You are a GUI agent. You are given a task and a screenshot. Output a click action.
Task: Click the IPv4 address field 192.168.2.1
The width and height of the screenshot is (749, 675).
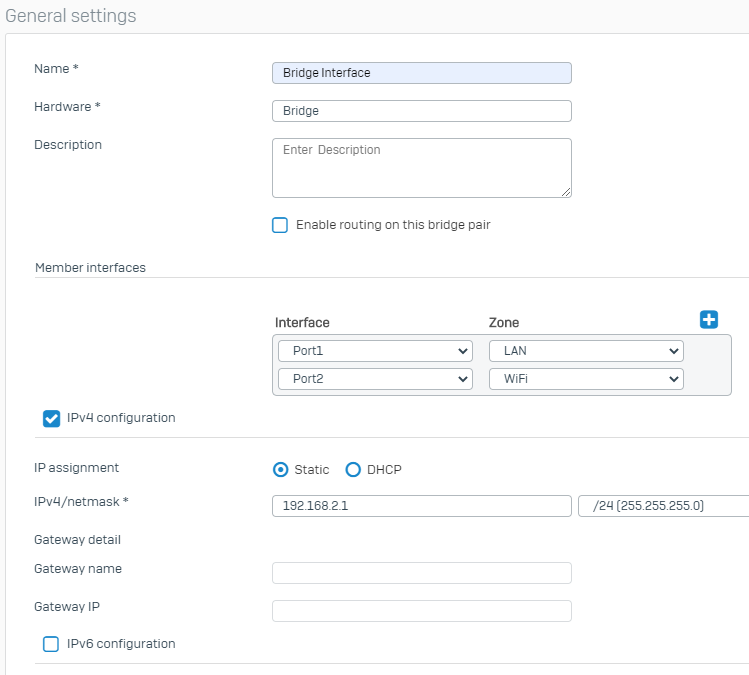[x=421, y=506]
